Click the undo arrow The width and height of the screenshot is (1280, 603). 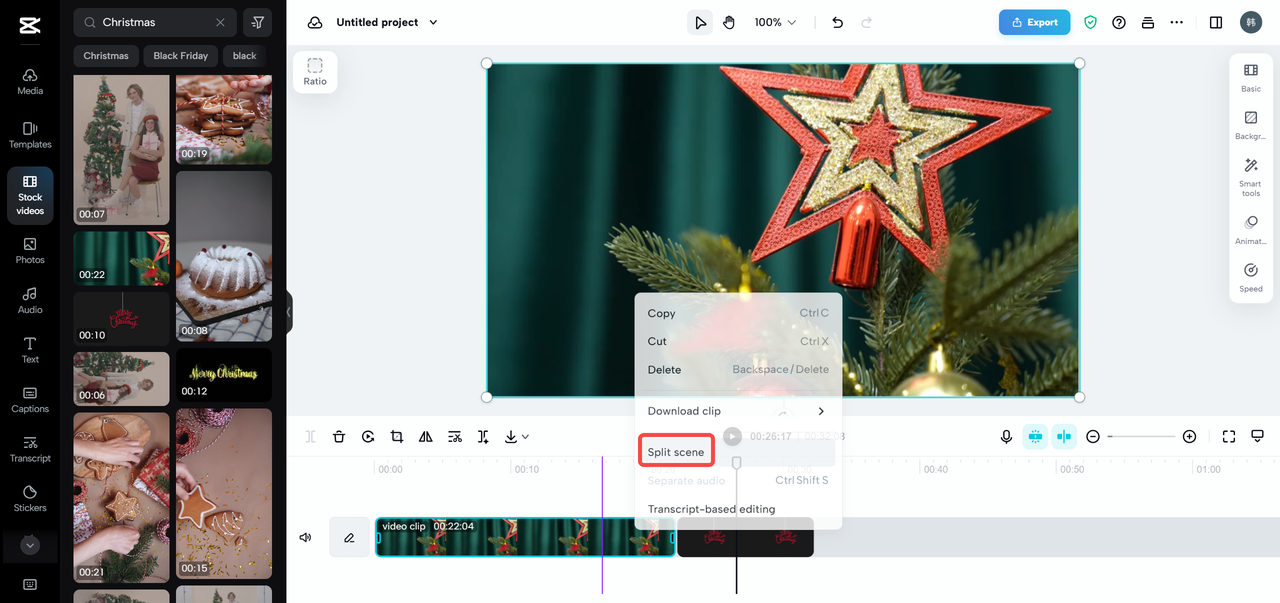click(838, 22)
